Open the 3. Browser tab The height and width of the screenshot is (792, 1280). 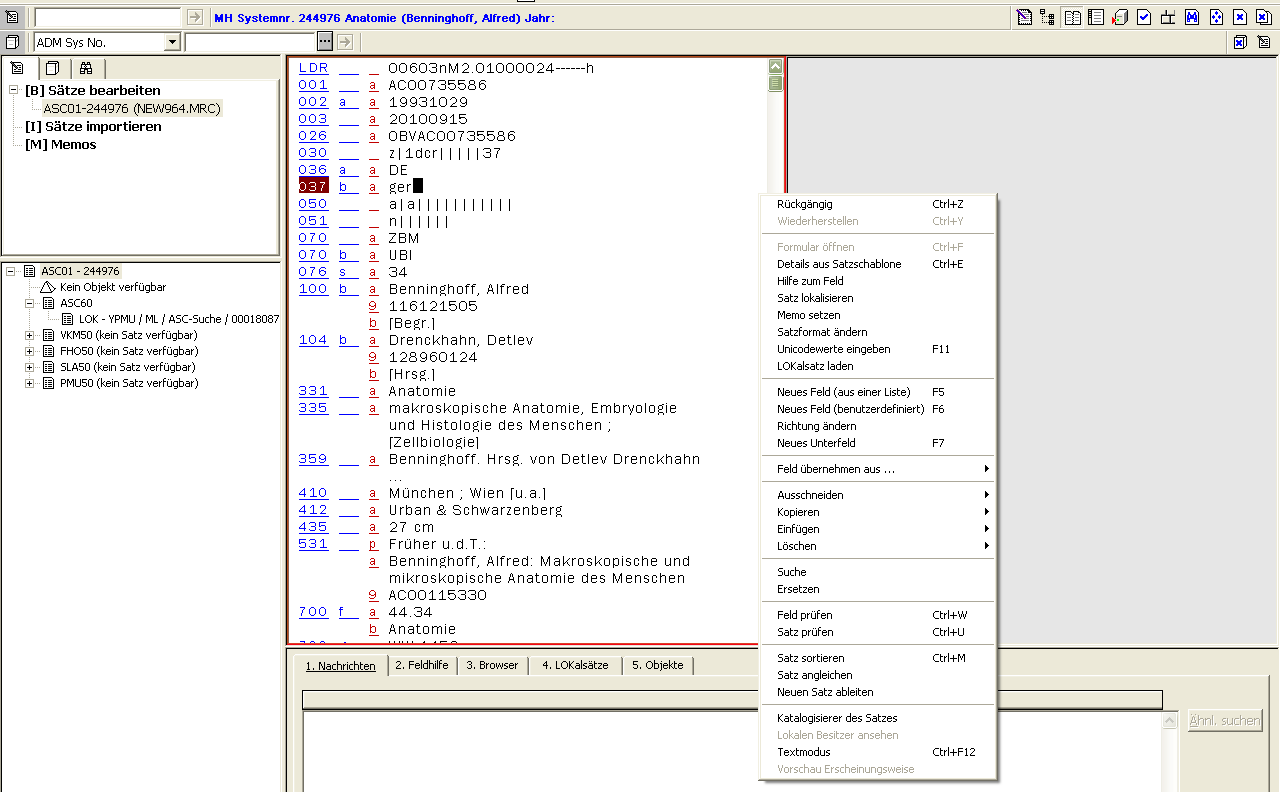[x=492, y=665]
